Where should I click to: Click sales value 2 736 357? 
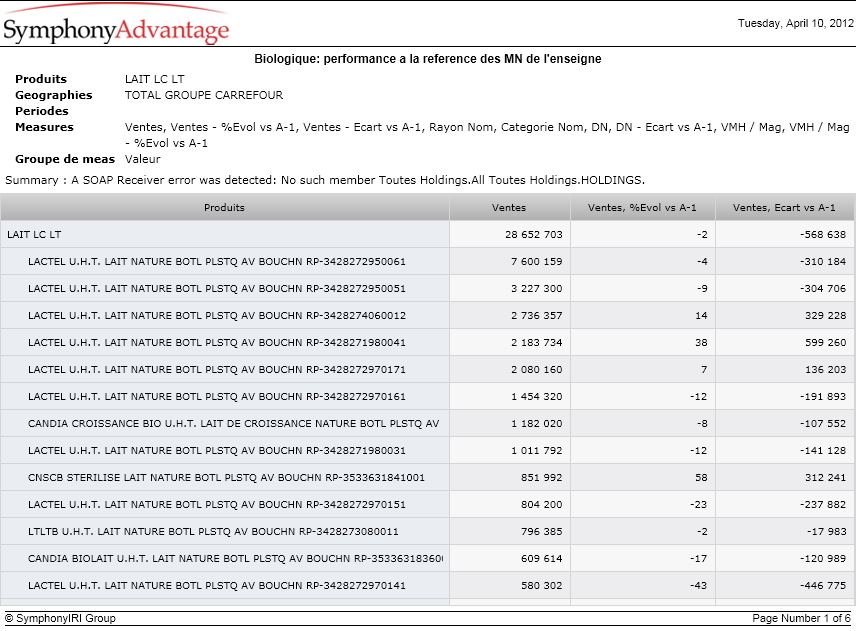pyautogui.click(x=536, y=316)
